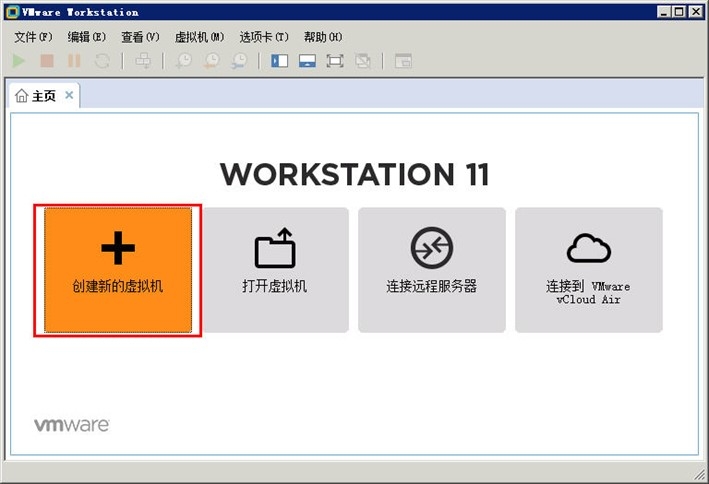
Task: Click 创建新的虚拟机 label
Action: (x=118, y=286)
